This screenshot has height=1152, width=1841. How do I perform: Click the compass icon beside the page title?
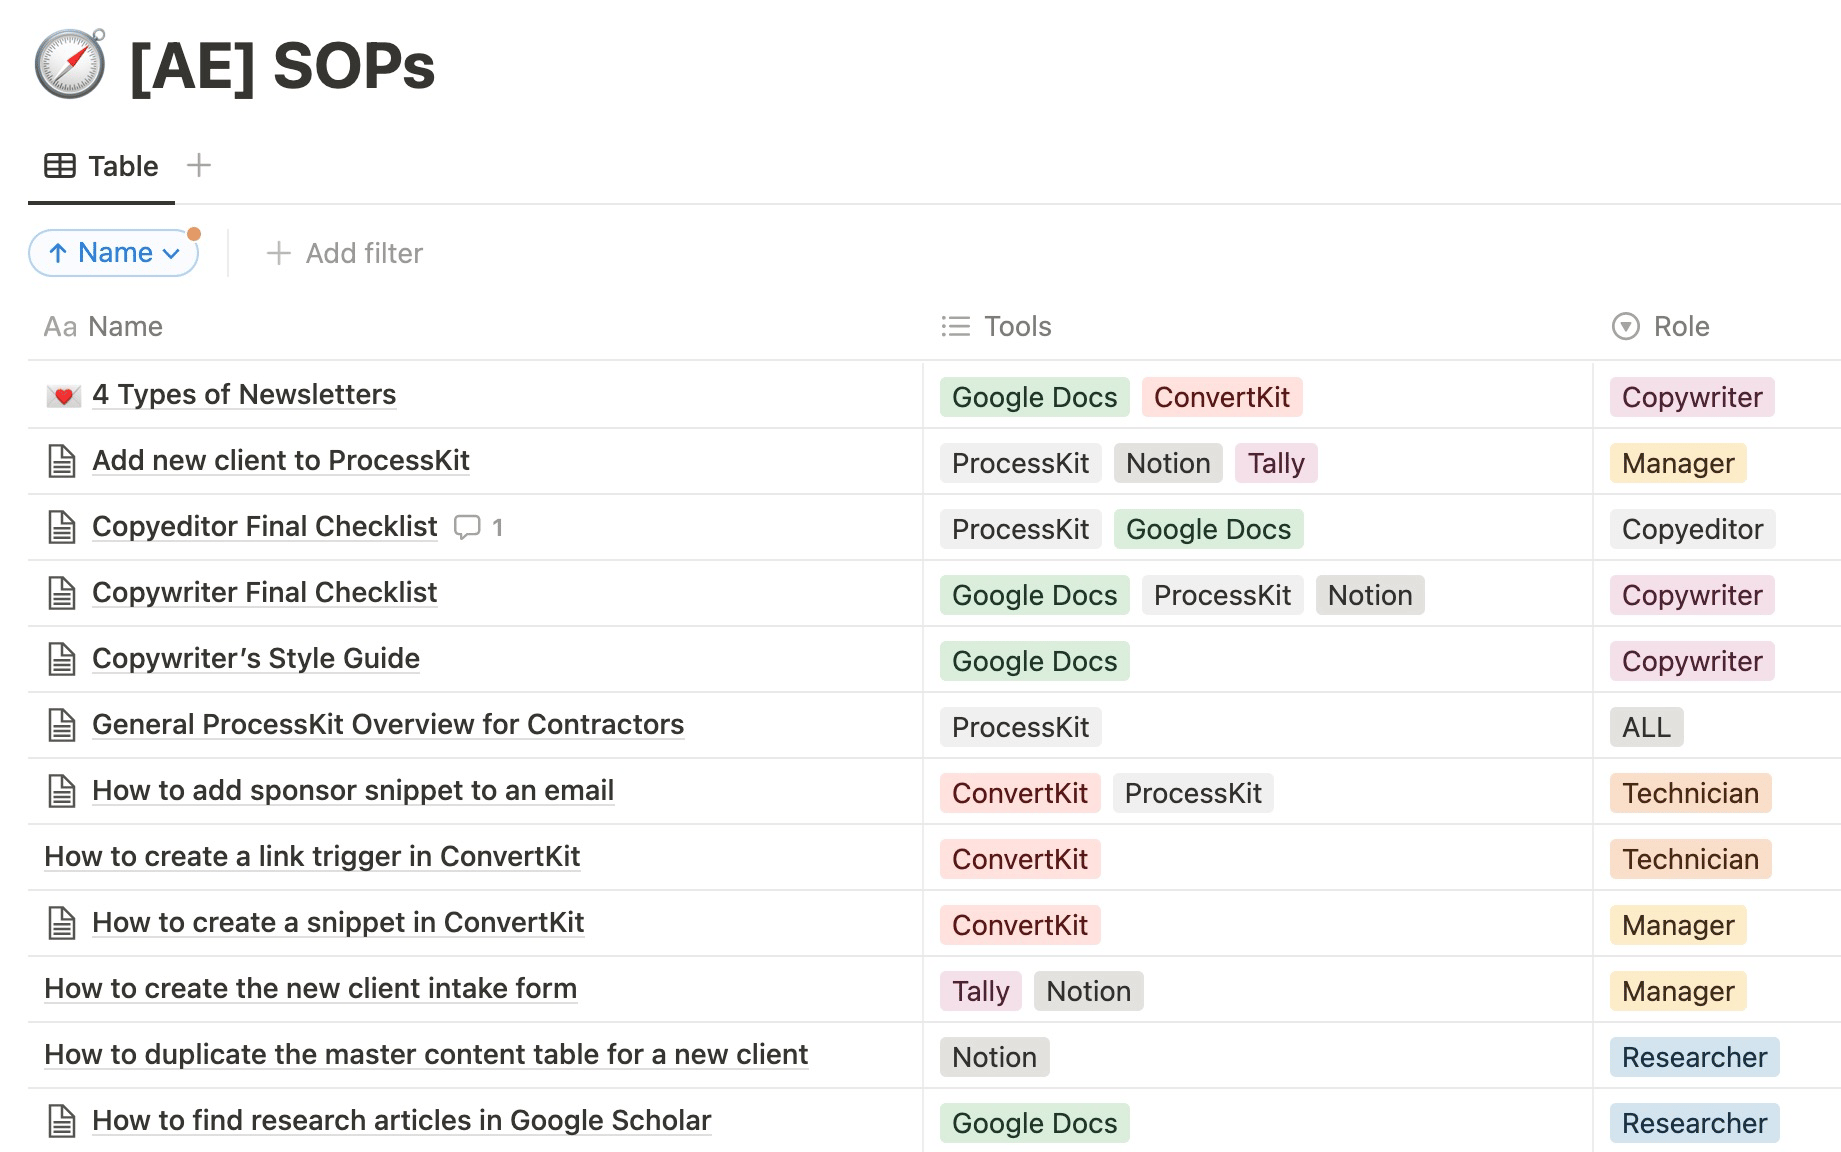point(70,65)
